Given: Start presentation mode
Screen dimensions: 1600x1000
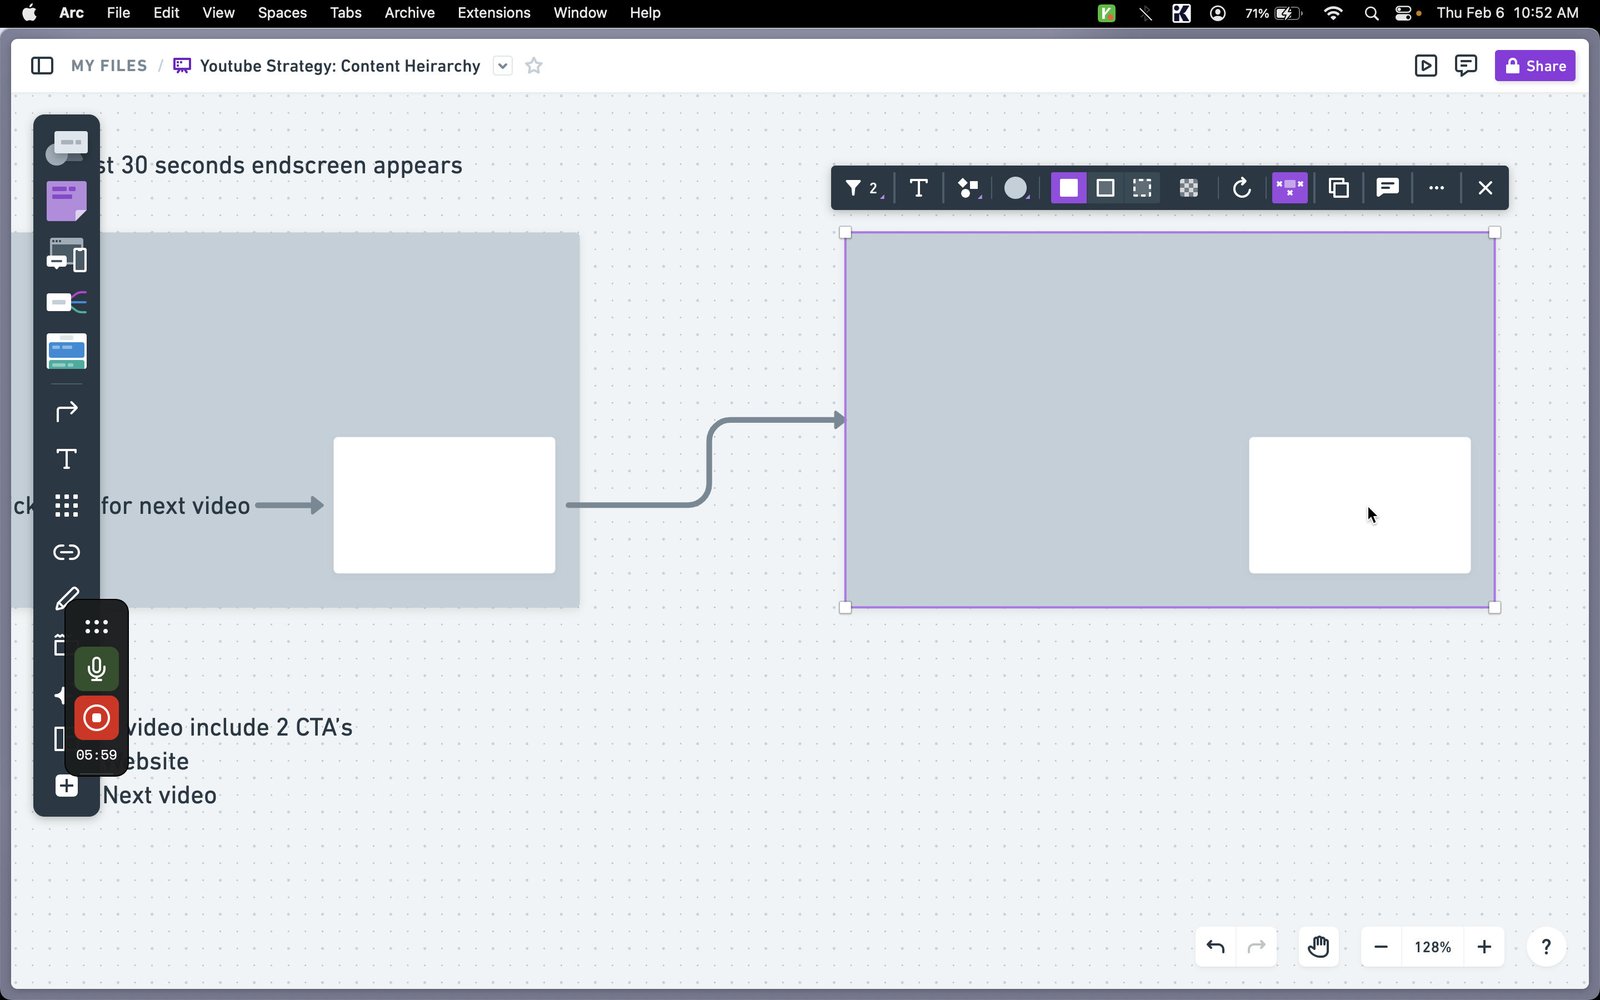Looking at the screenshot, I should (x=1426, y=66).
